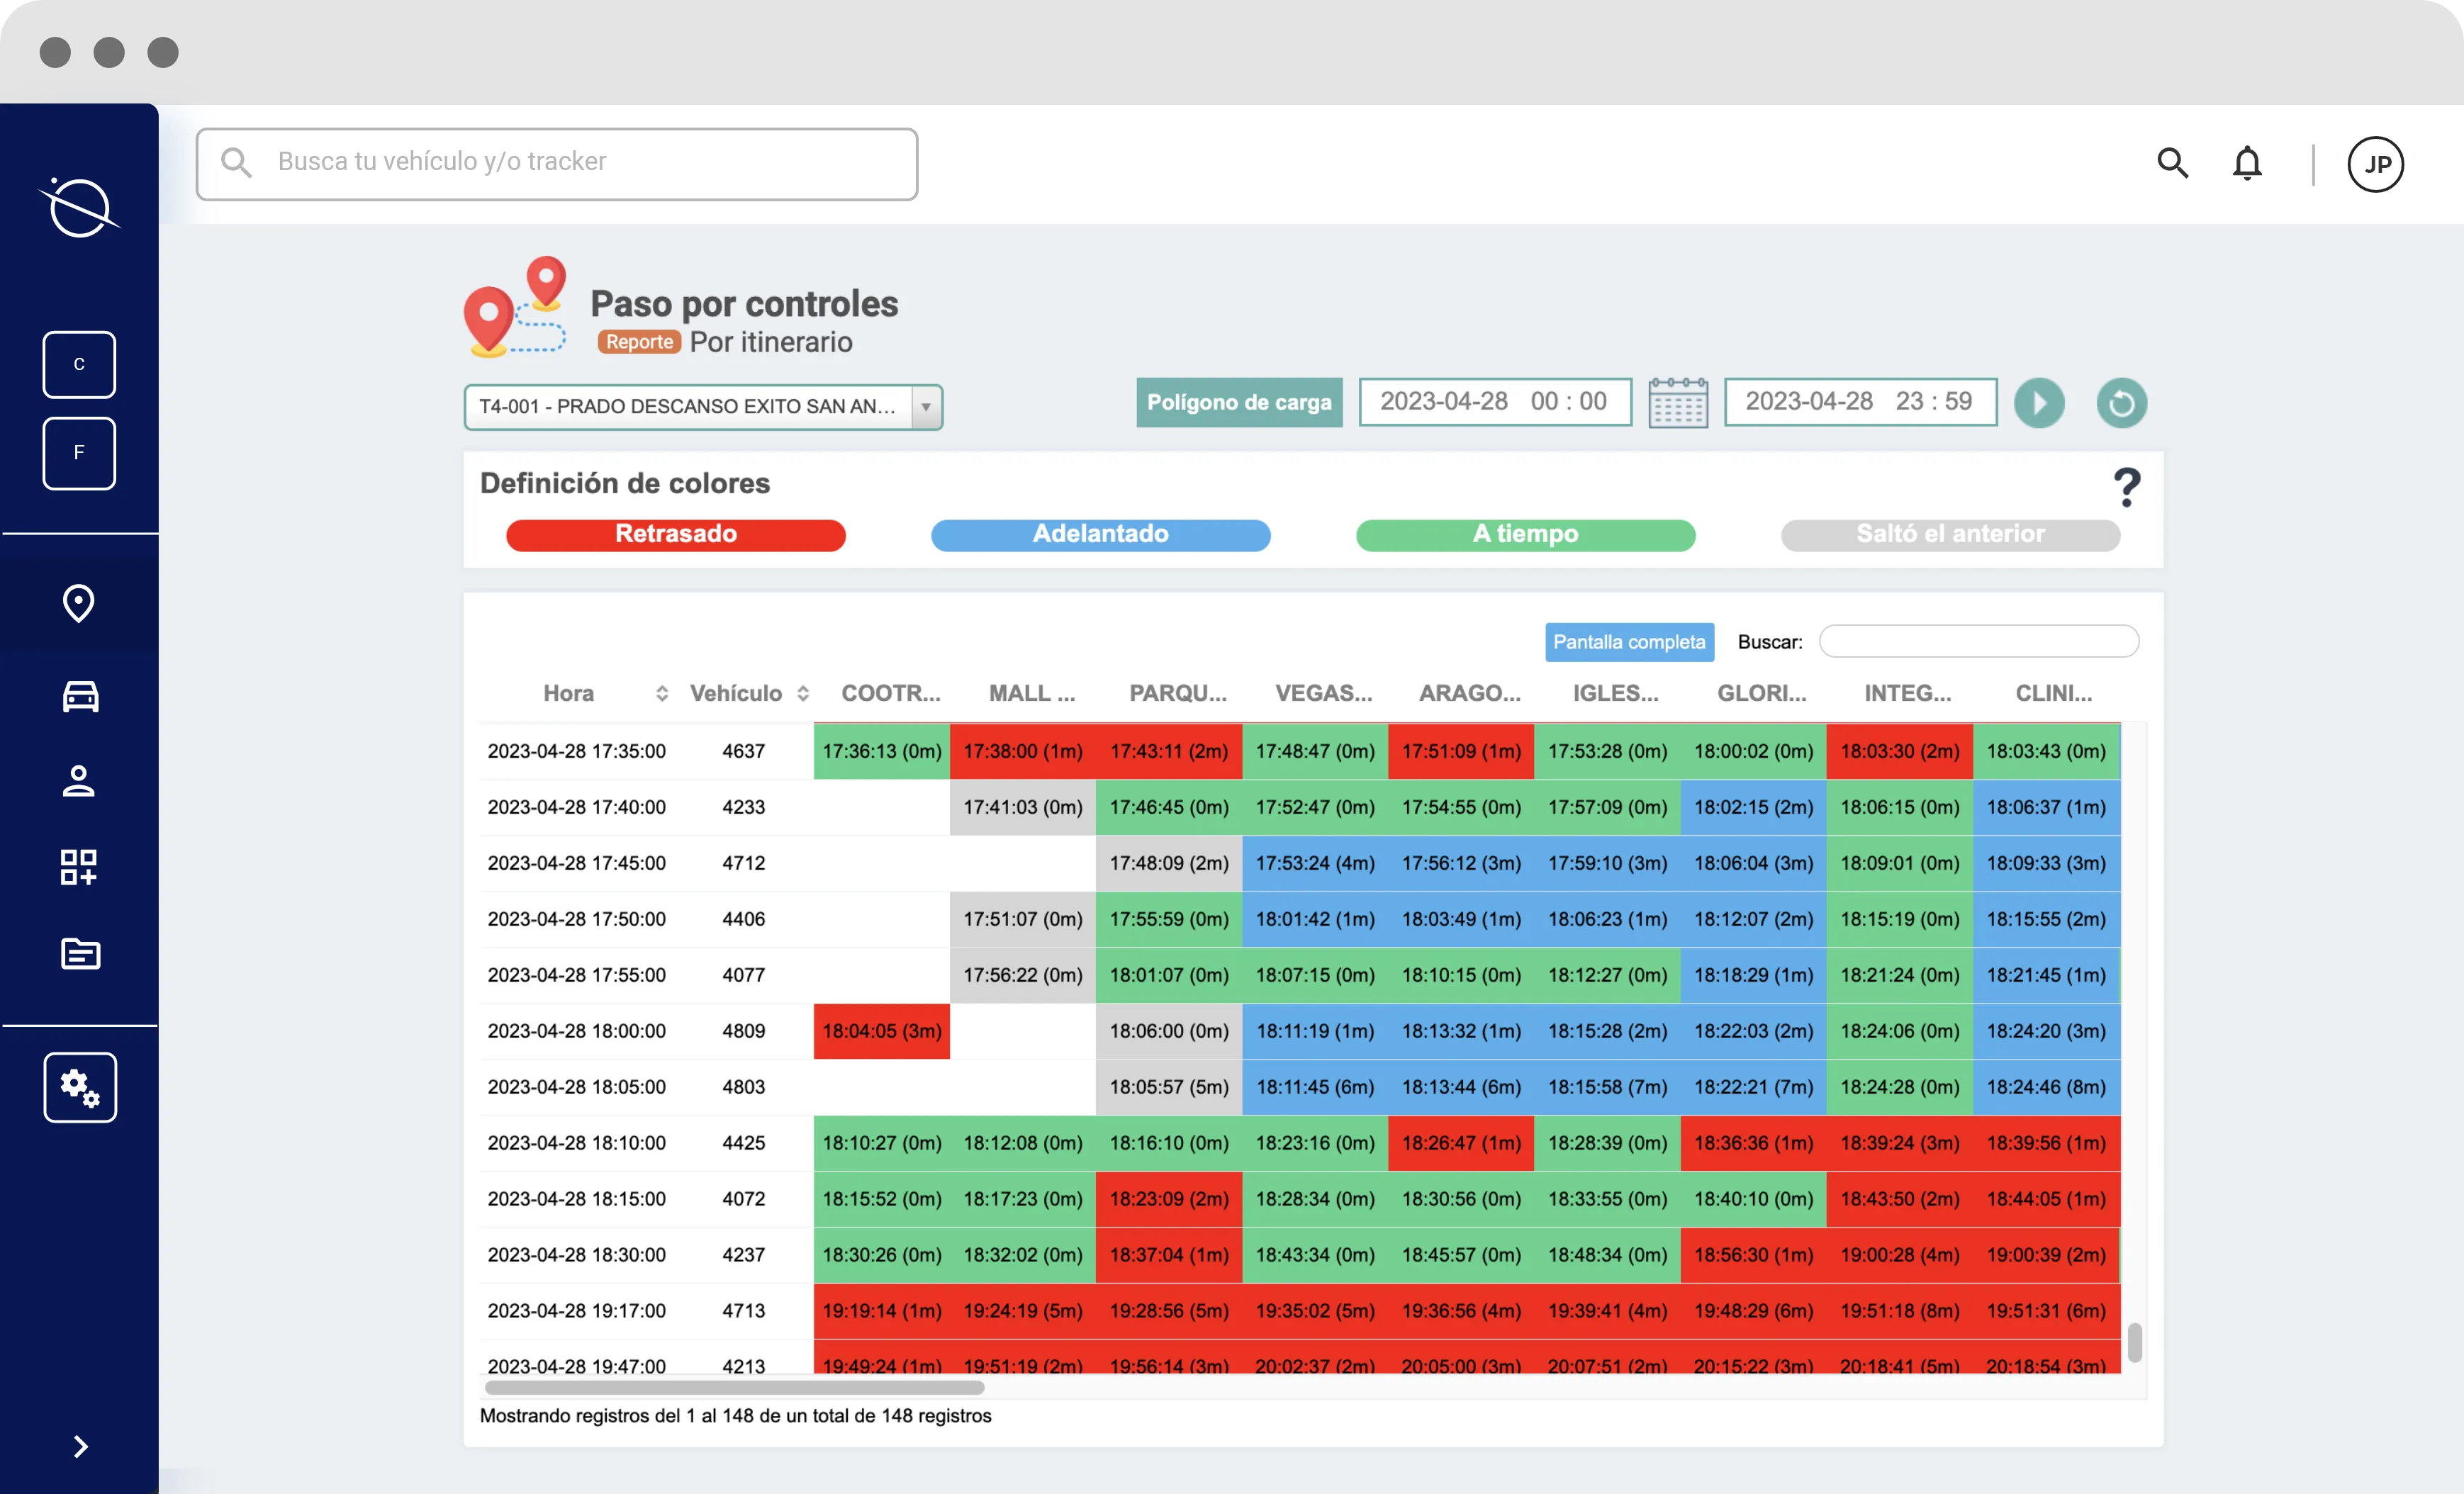Expand the sidebar with bottom chevron
The width and height of the screenshot is (2464, 1494).
(x=81, y=1446)
